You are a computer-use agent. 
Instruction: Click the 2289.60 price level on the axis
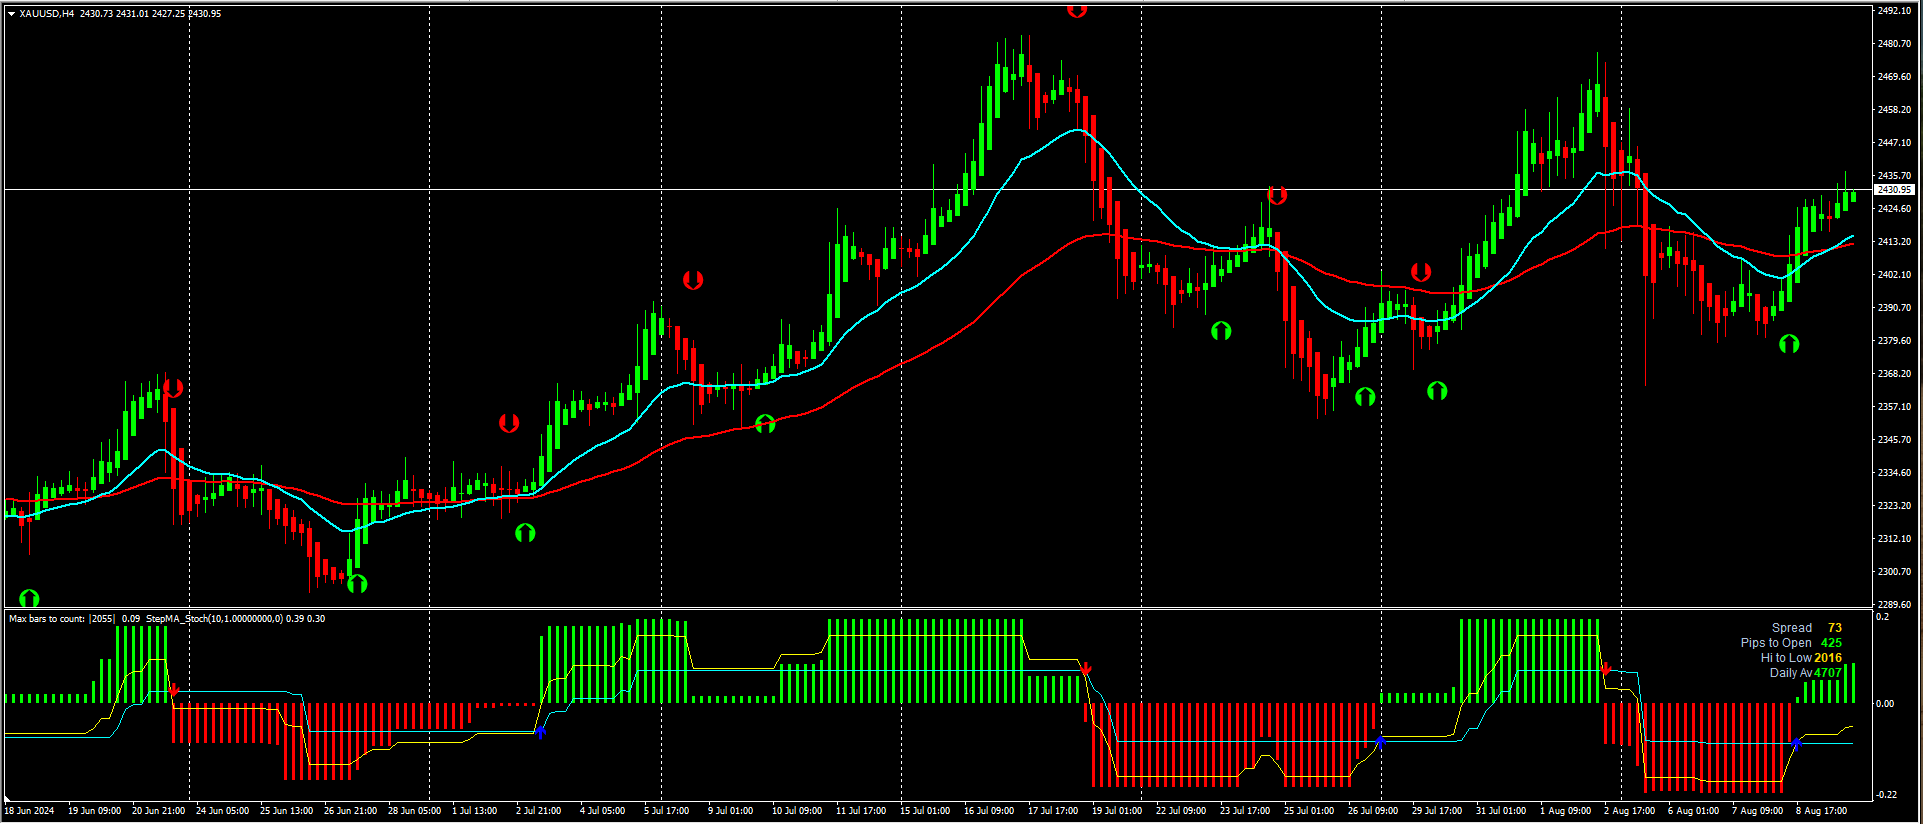pos(1894,605)
